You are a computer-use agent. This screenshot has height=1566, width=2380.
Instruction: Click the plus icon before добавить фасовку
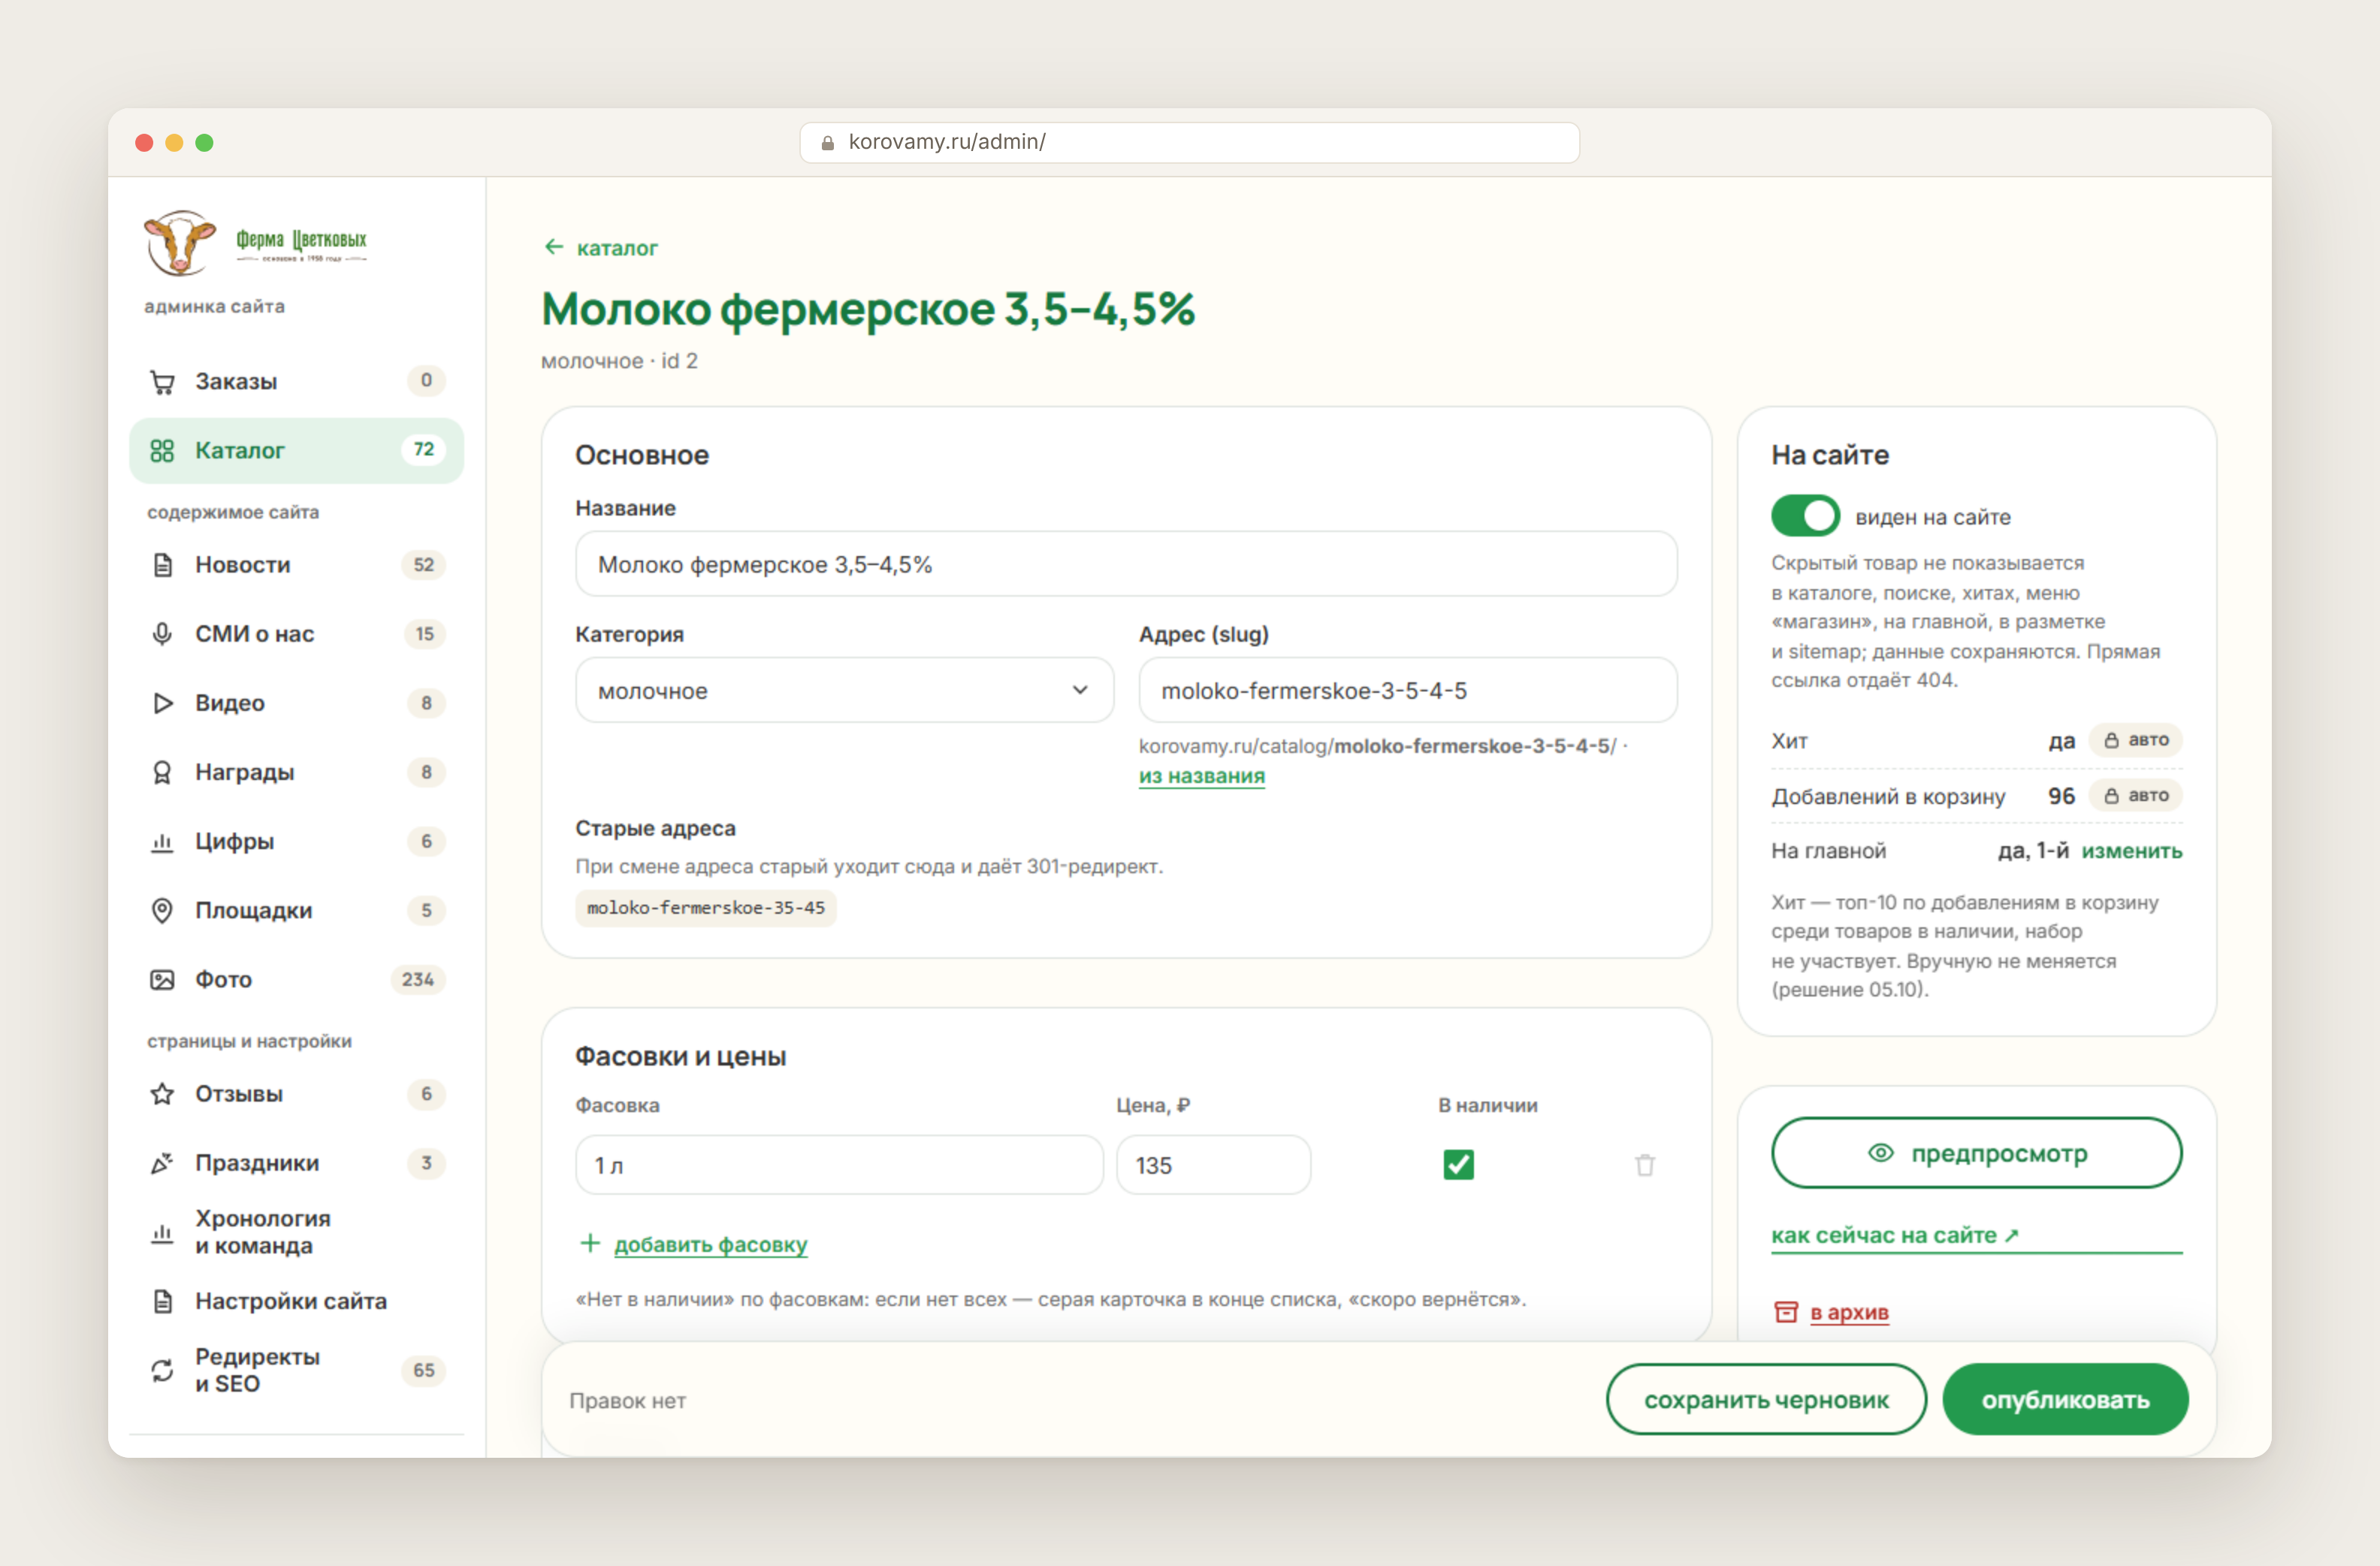[x=590, y=1243]
